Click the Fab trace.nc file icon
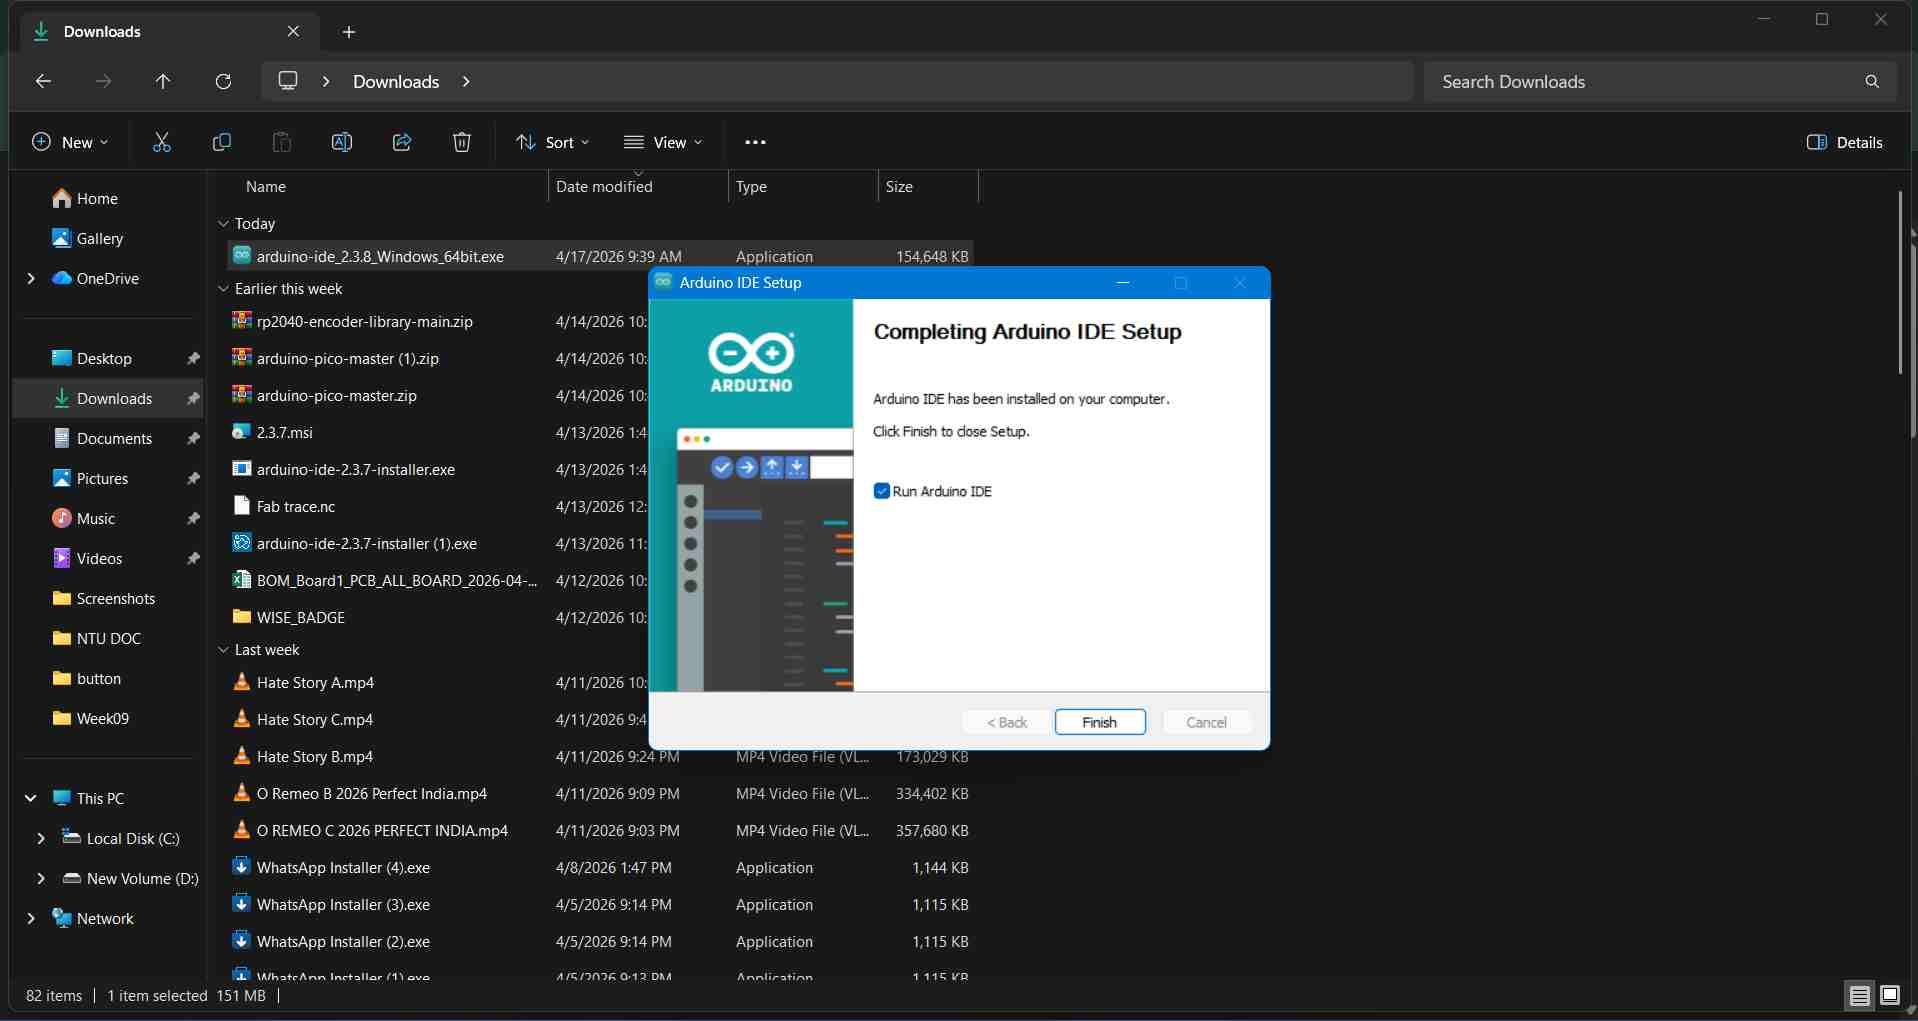1918x1021 pixels. click(x=242, y=505)
